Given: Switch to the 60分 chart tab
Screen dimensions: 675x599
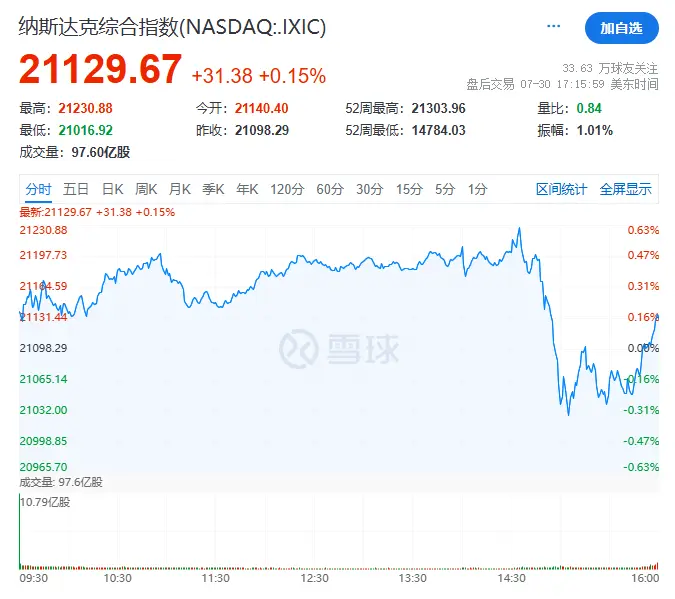Looking at the screenshot, I should (330, 189).
